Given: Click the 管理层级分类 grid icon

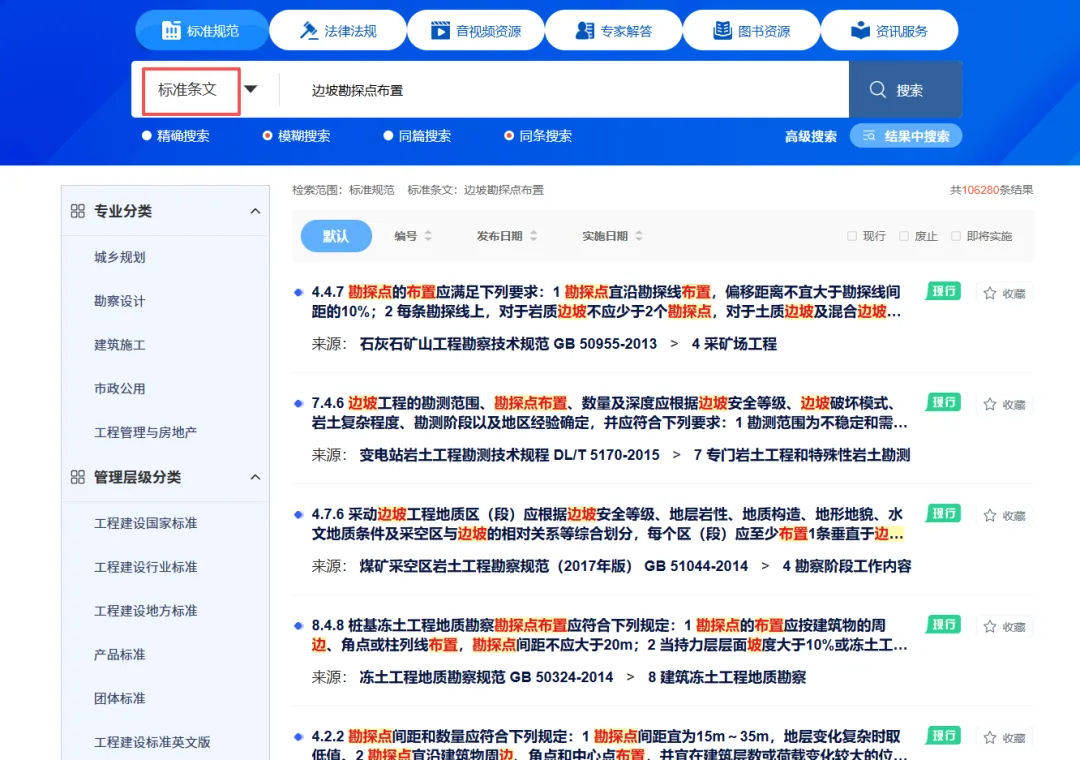Looking at the screenshot, I should (x=78, y=477).
